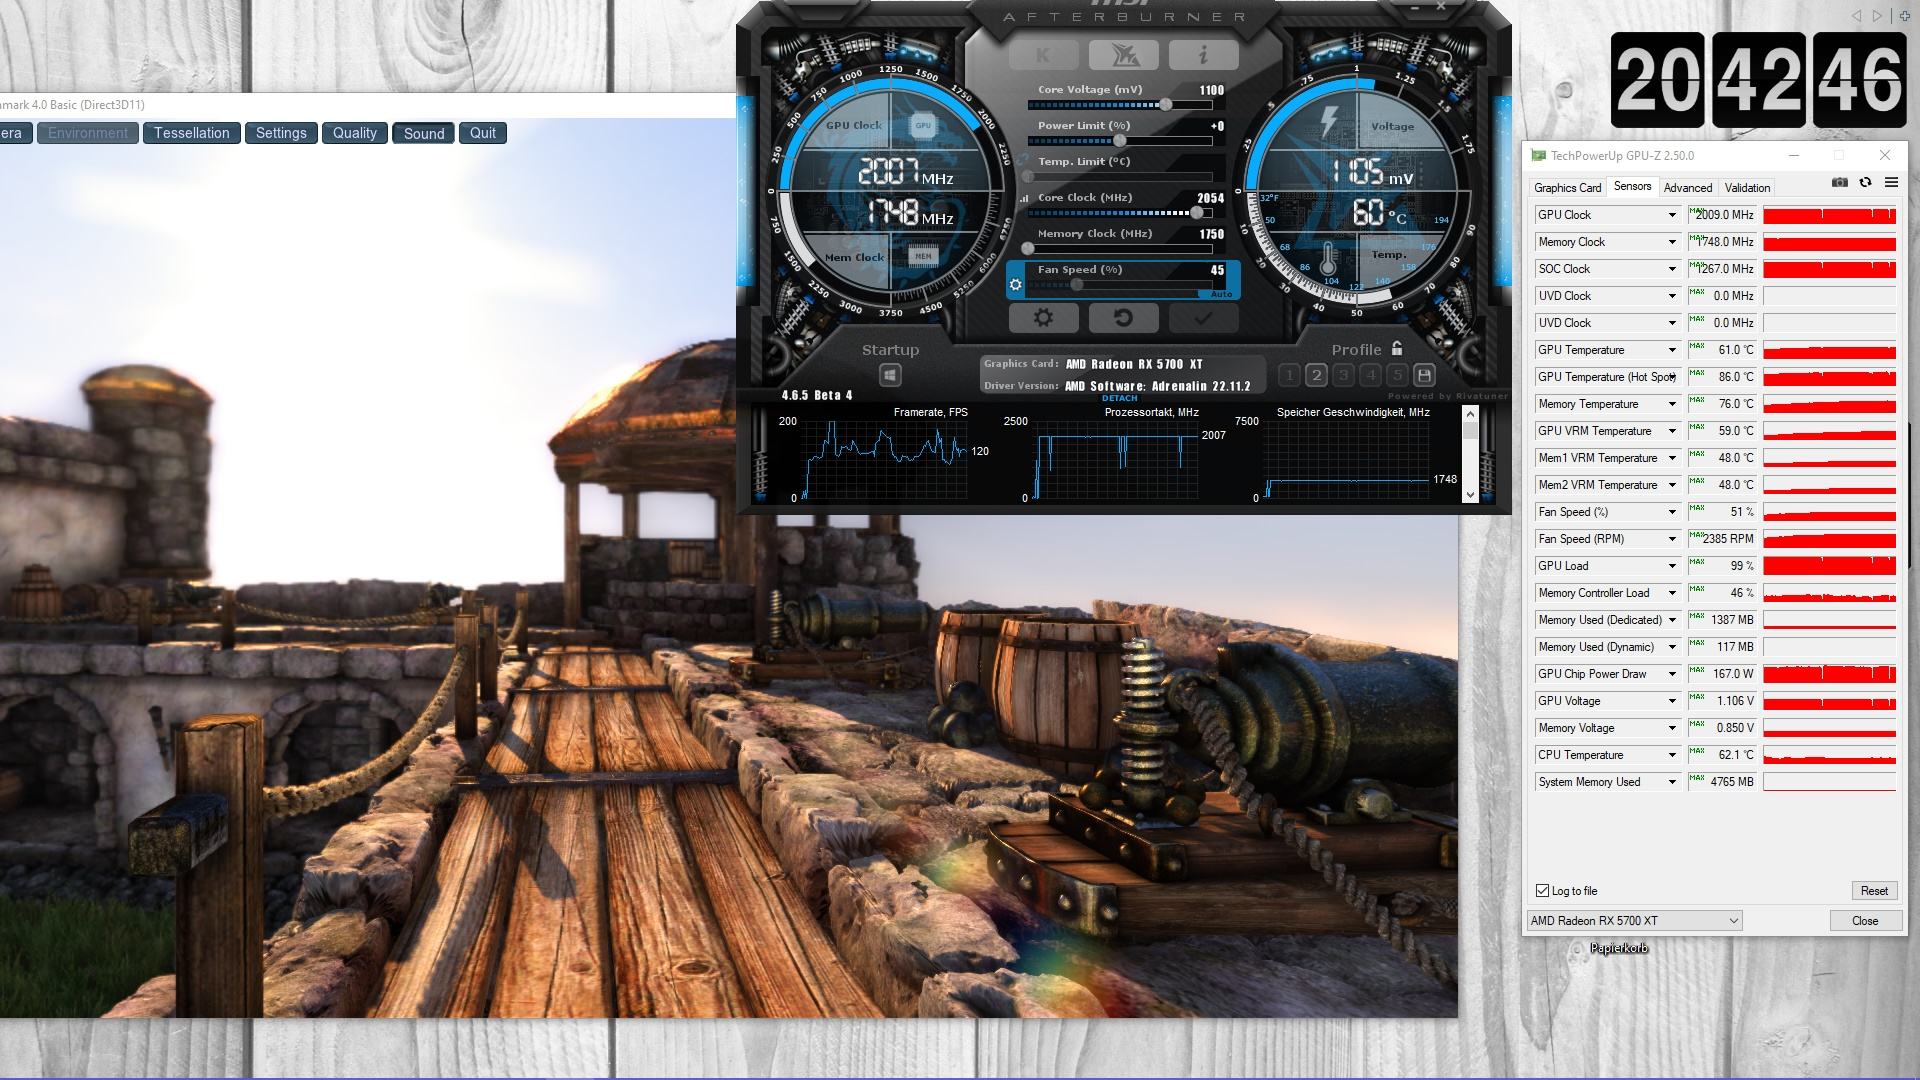
Task: Click the GPU-Z screenshot camera icon
Action: pyautogui.click(x=1839, y=182)
